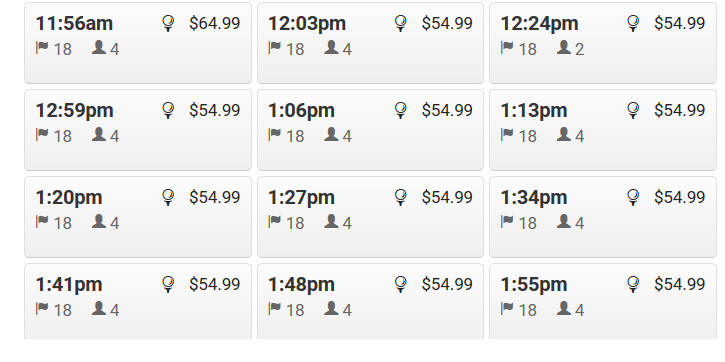Choose the 1:41pm tee time slot
725x362 pixels.
pos(138,301)
